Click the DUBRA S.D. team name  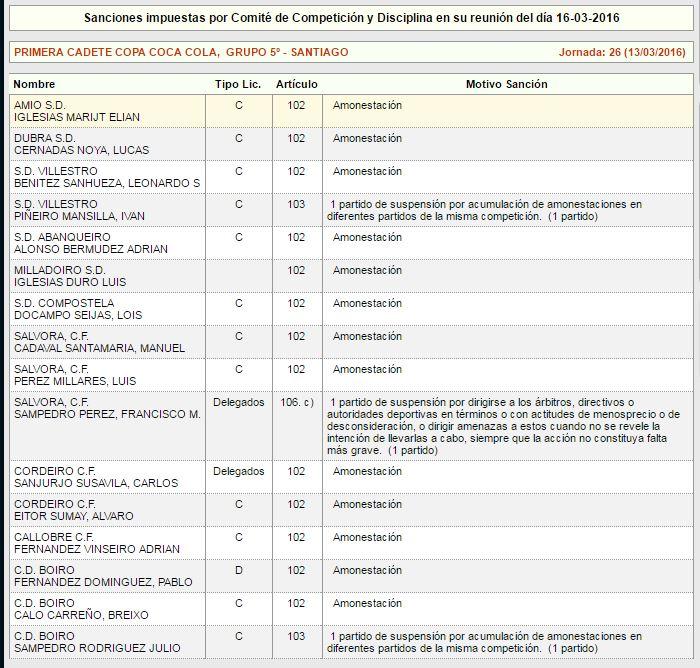pyautogui.click(x=45, y=138)
